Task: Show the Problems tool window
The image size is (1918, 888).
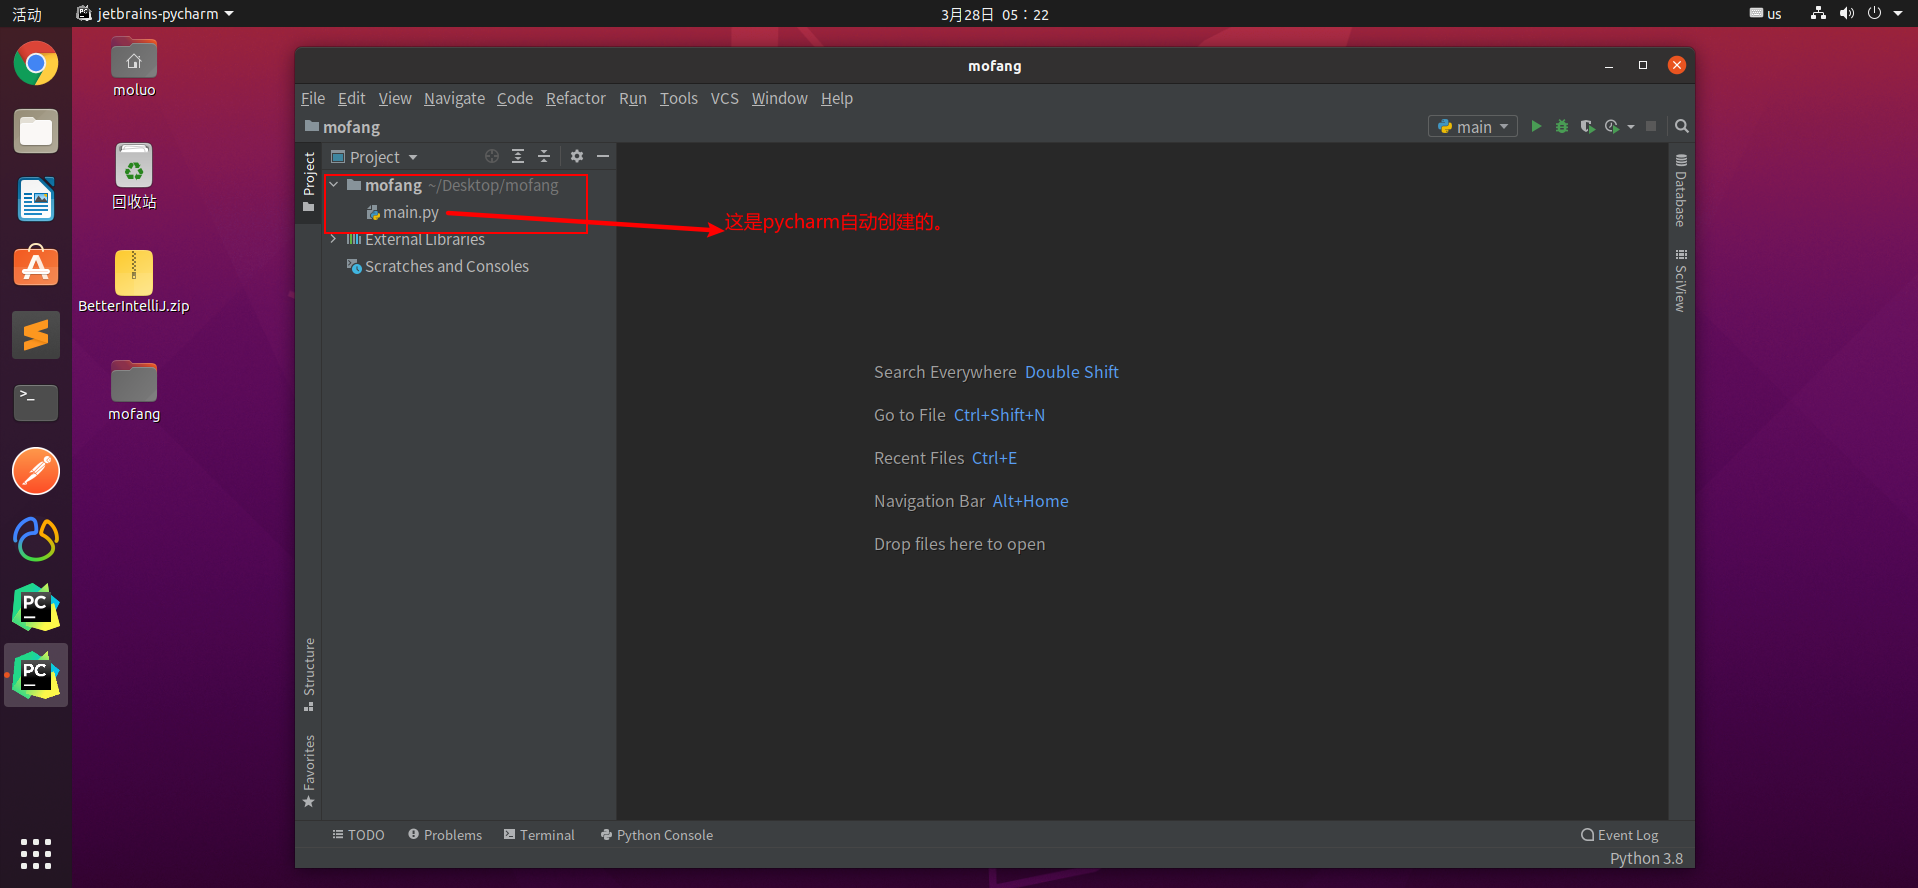Action: 445,835
